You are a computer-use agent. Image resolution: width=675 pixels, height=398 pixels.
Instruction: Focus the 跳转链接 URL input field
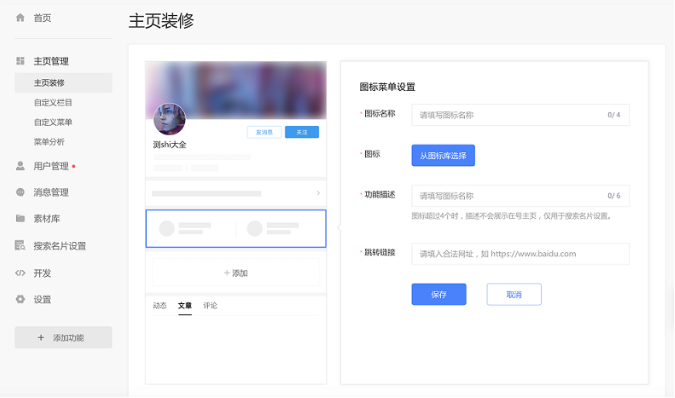[520, 254]
